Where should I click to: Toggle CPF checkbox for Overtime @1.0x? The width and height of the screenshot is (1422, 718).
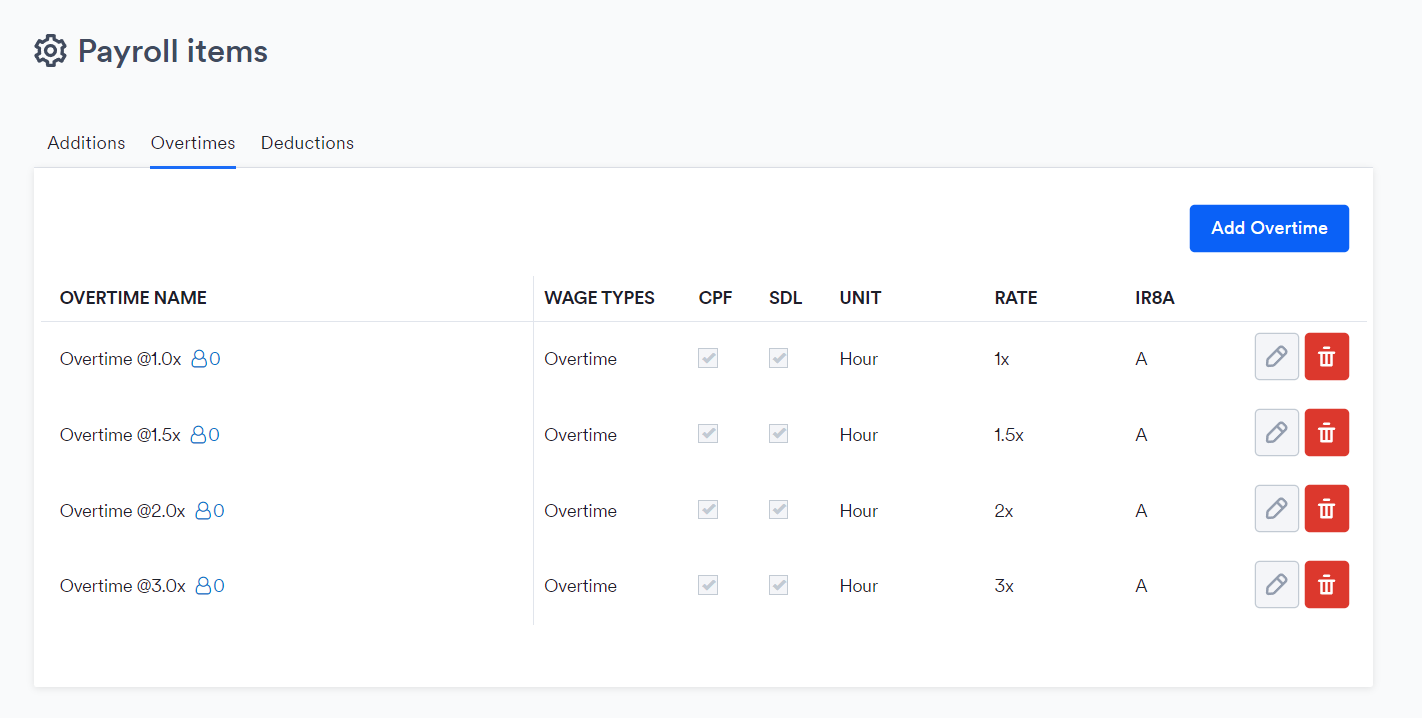click(x=708, y=358)
